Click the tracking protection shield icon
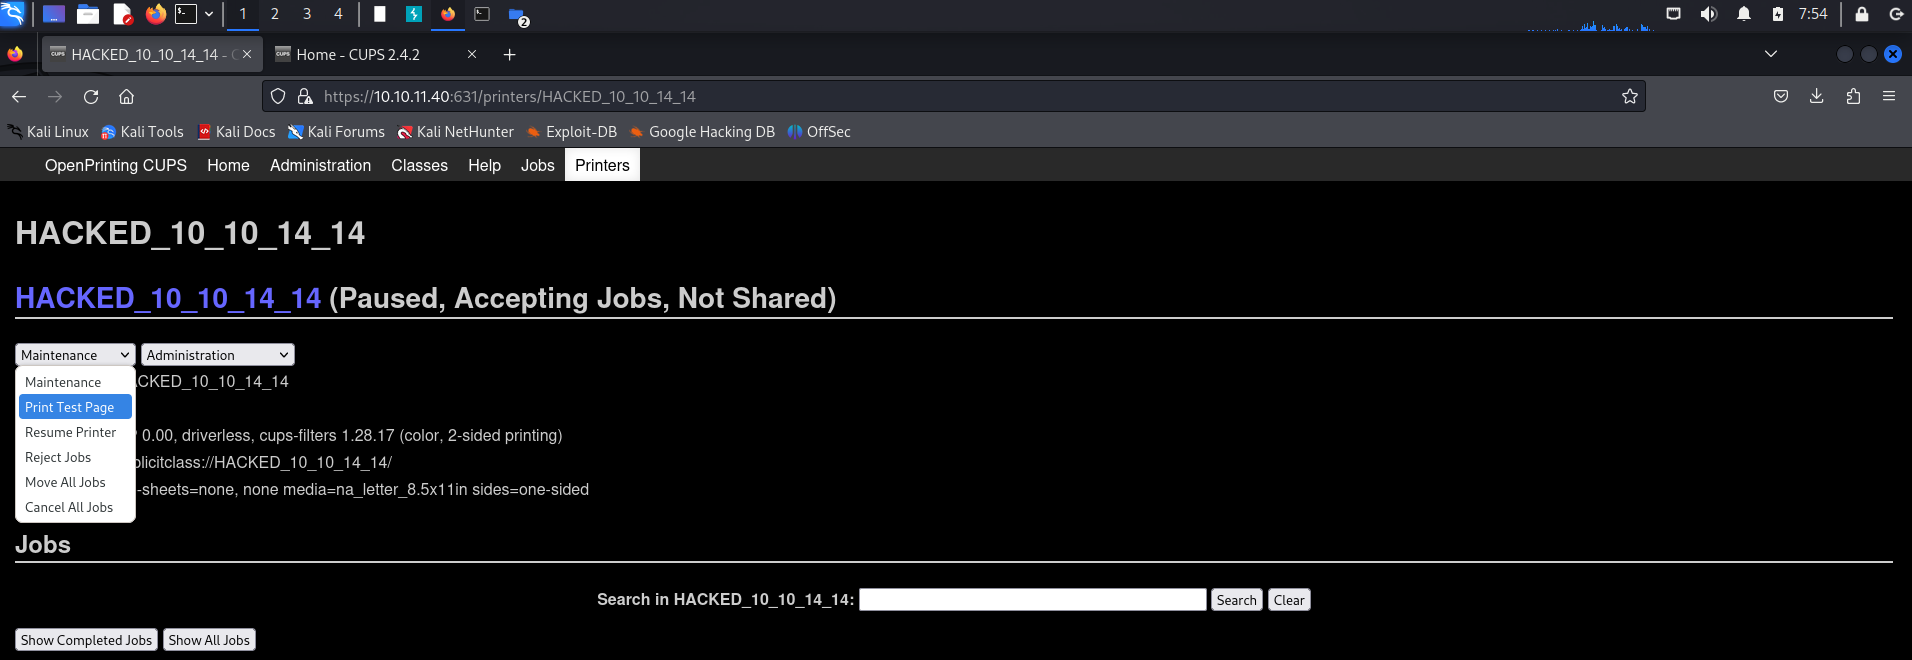 [278, 96]
